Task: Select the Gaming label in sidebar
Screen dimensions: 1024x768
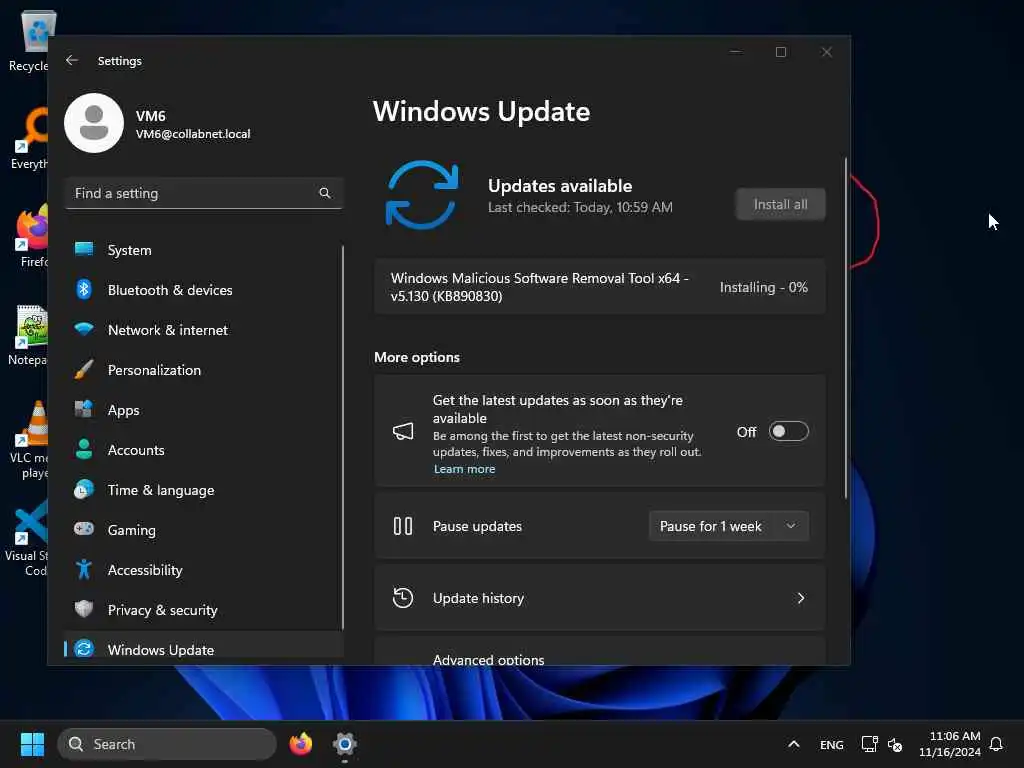Action: click(131, 530)
